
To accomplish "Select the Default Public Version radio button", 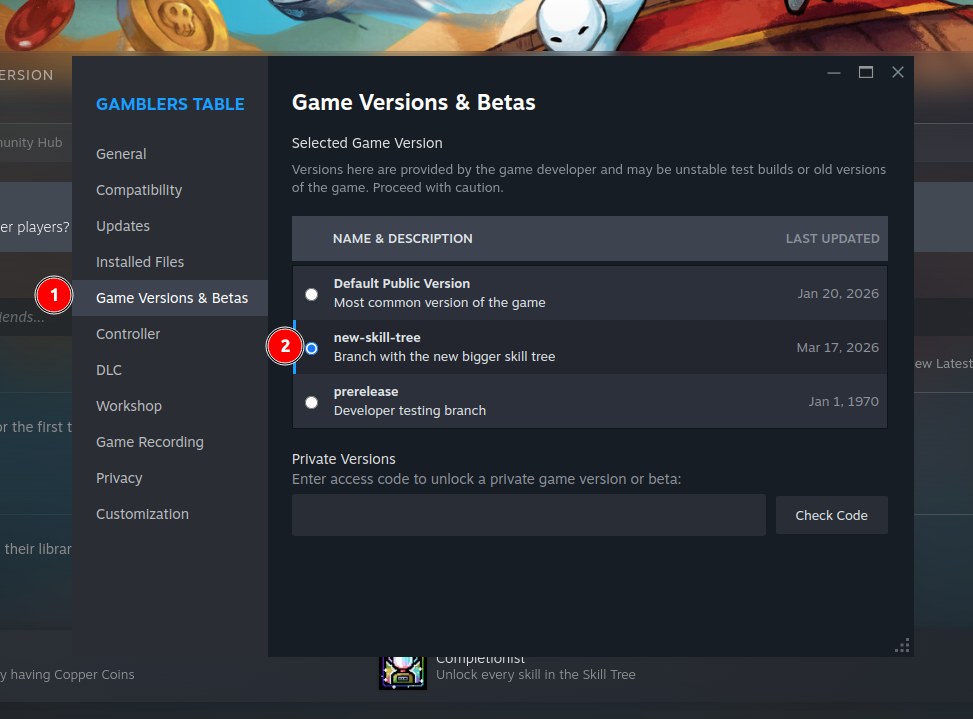I will (312, 294).
